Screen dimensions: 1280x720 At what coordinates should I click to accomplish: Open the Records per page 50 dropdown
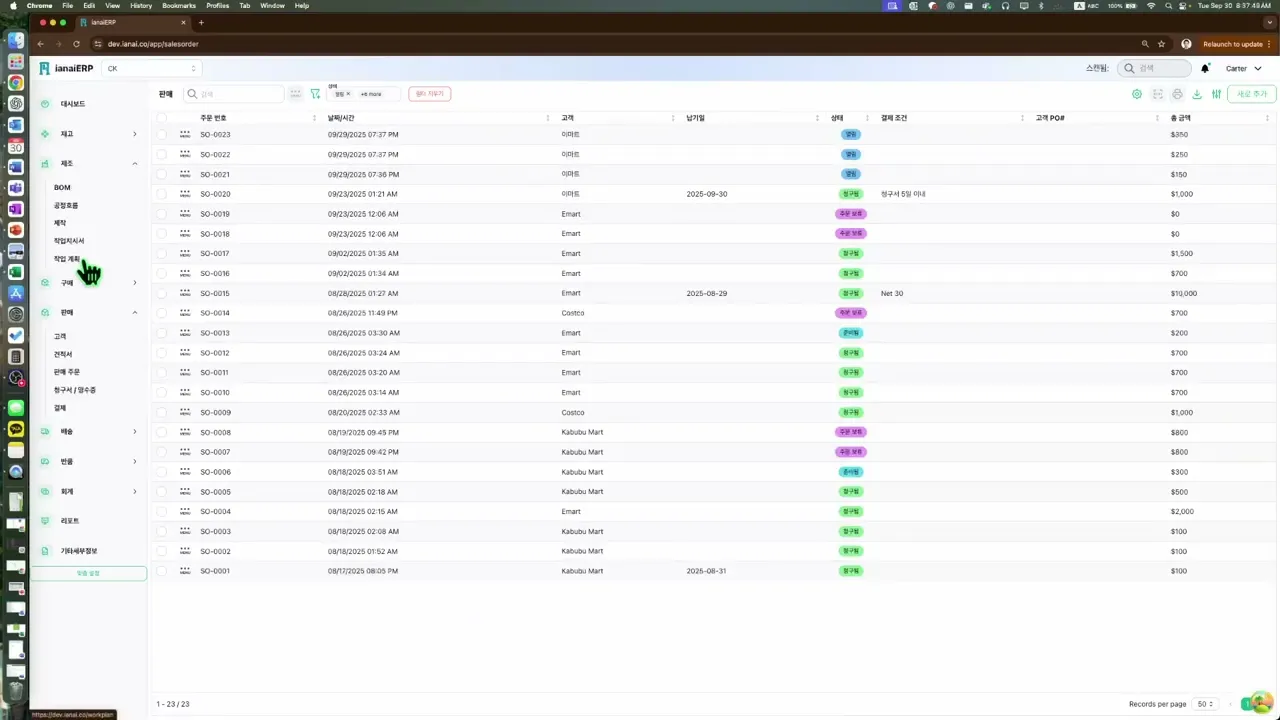click(1206, 704)
